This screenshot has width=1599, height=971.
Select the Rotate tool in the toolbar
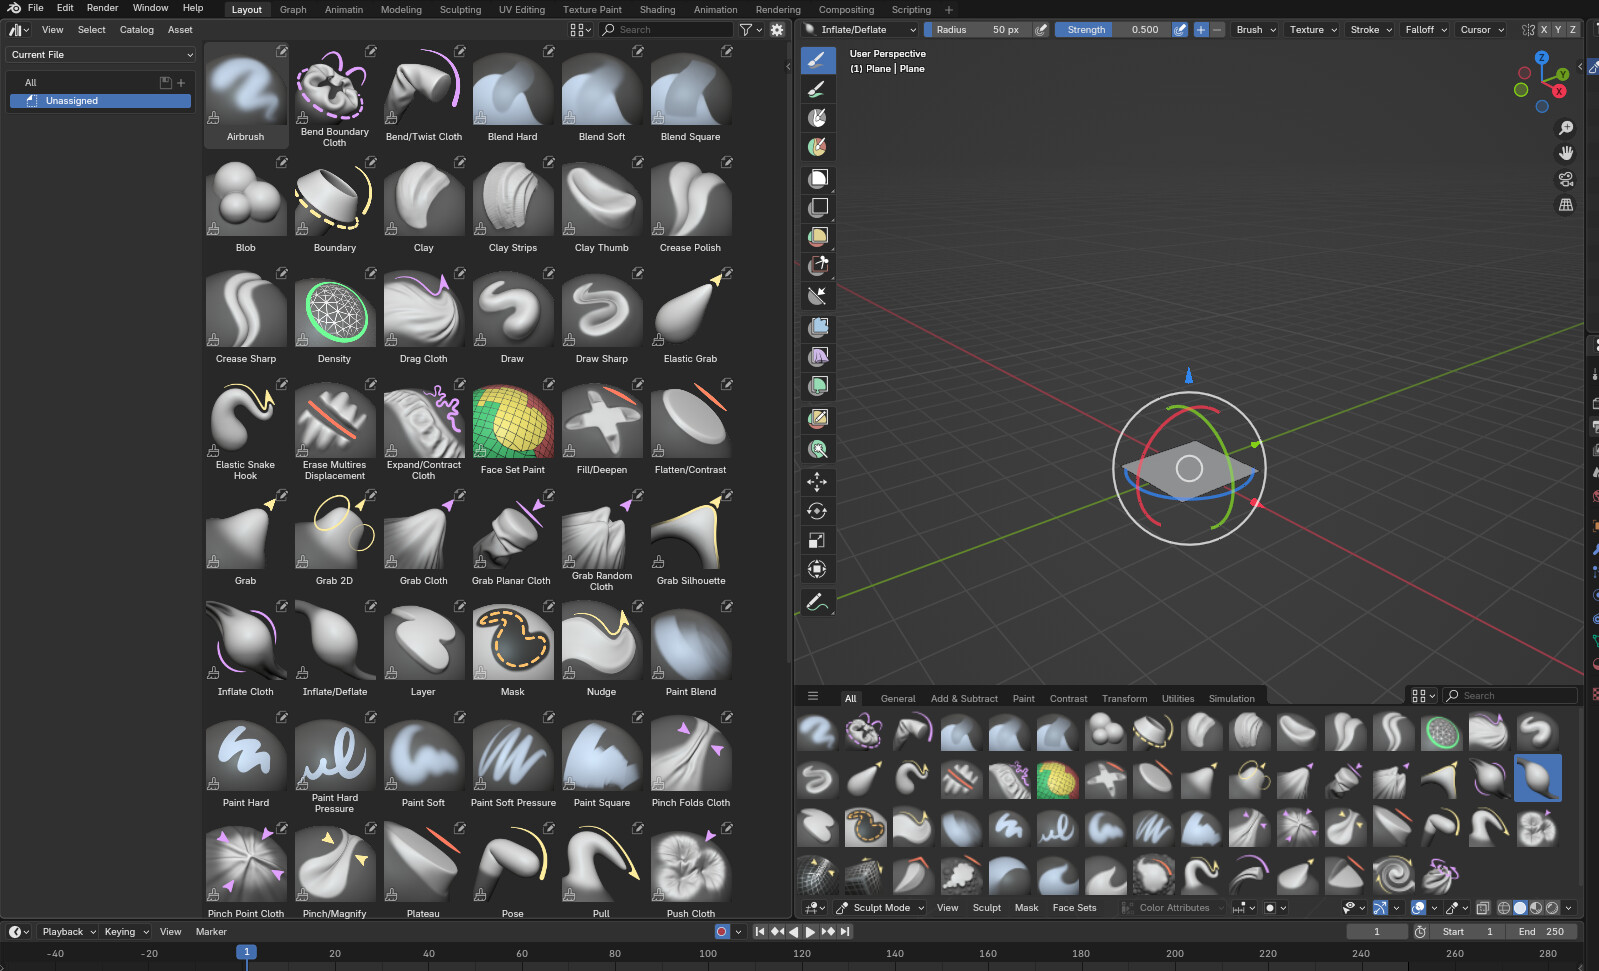[x=817, y=511]
